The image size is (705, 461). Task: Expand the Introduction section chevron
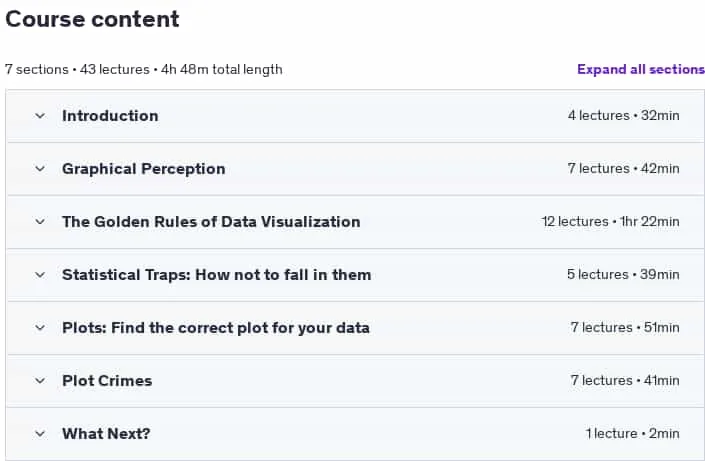pos(40,116)
